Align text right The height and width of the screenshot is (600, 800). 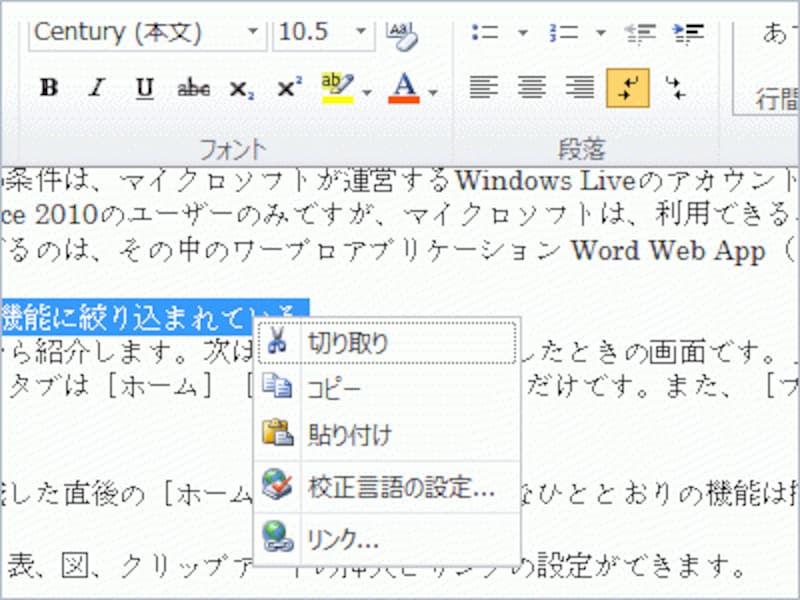click(x=580, y=88)
